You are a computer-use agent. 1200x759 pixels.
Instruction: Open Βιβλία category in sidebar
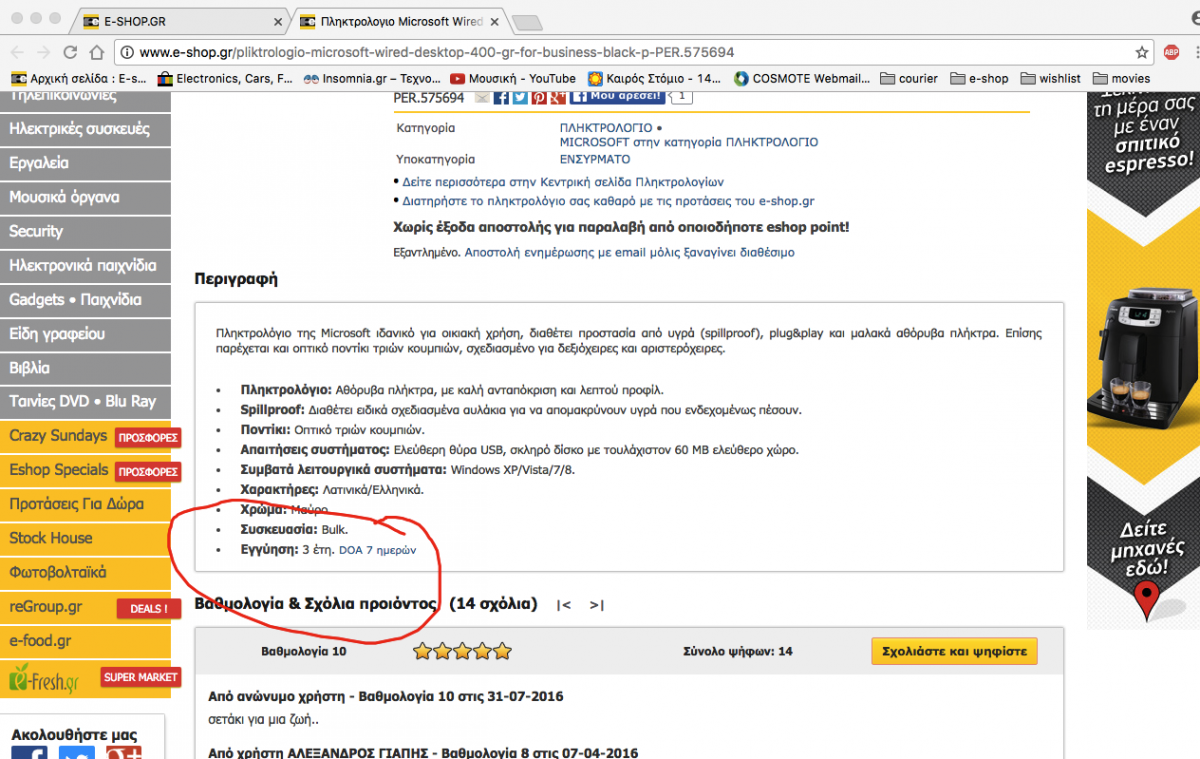click(85, 368)
